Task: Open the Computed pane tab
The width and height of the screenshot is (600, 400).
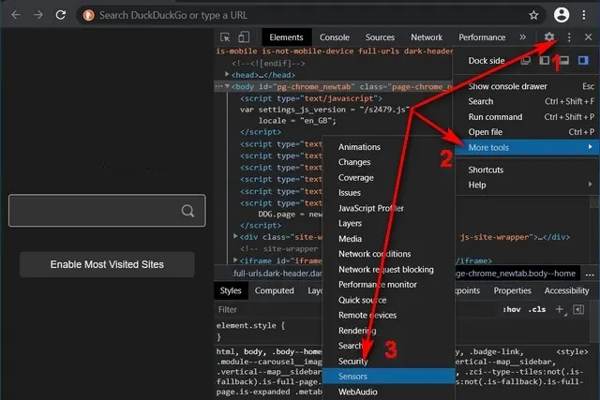Action: point(274,291)
